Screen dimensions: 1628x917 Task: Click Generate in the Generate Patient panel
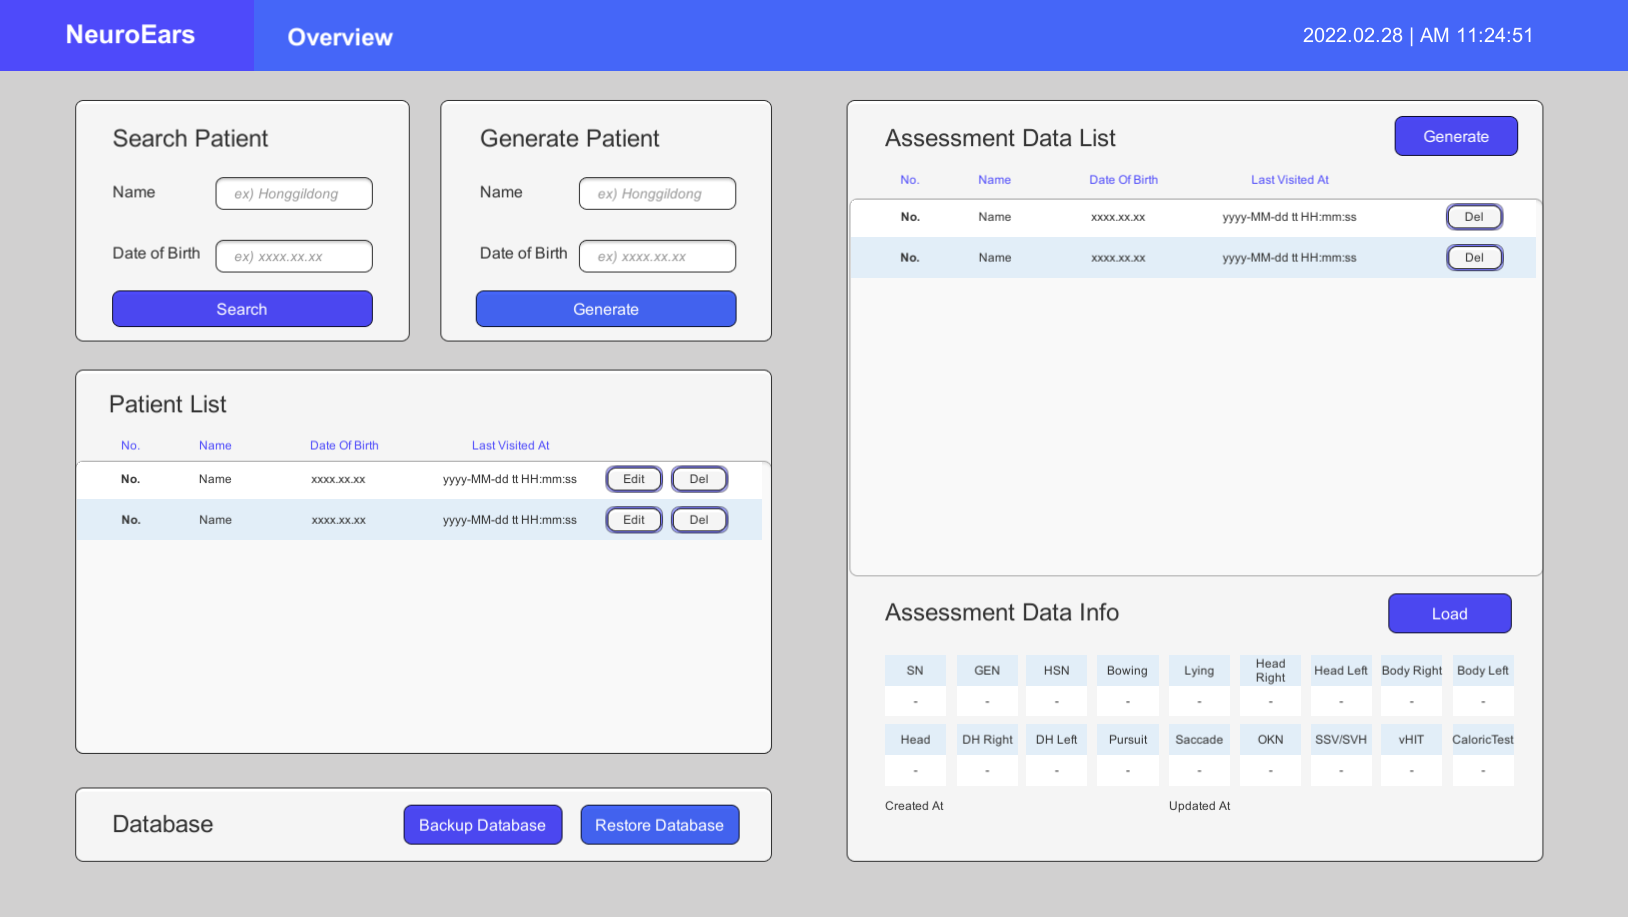coord(606,309)
